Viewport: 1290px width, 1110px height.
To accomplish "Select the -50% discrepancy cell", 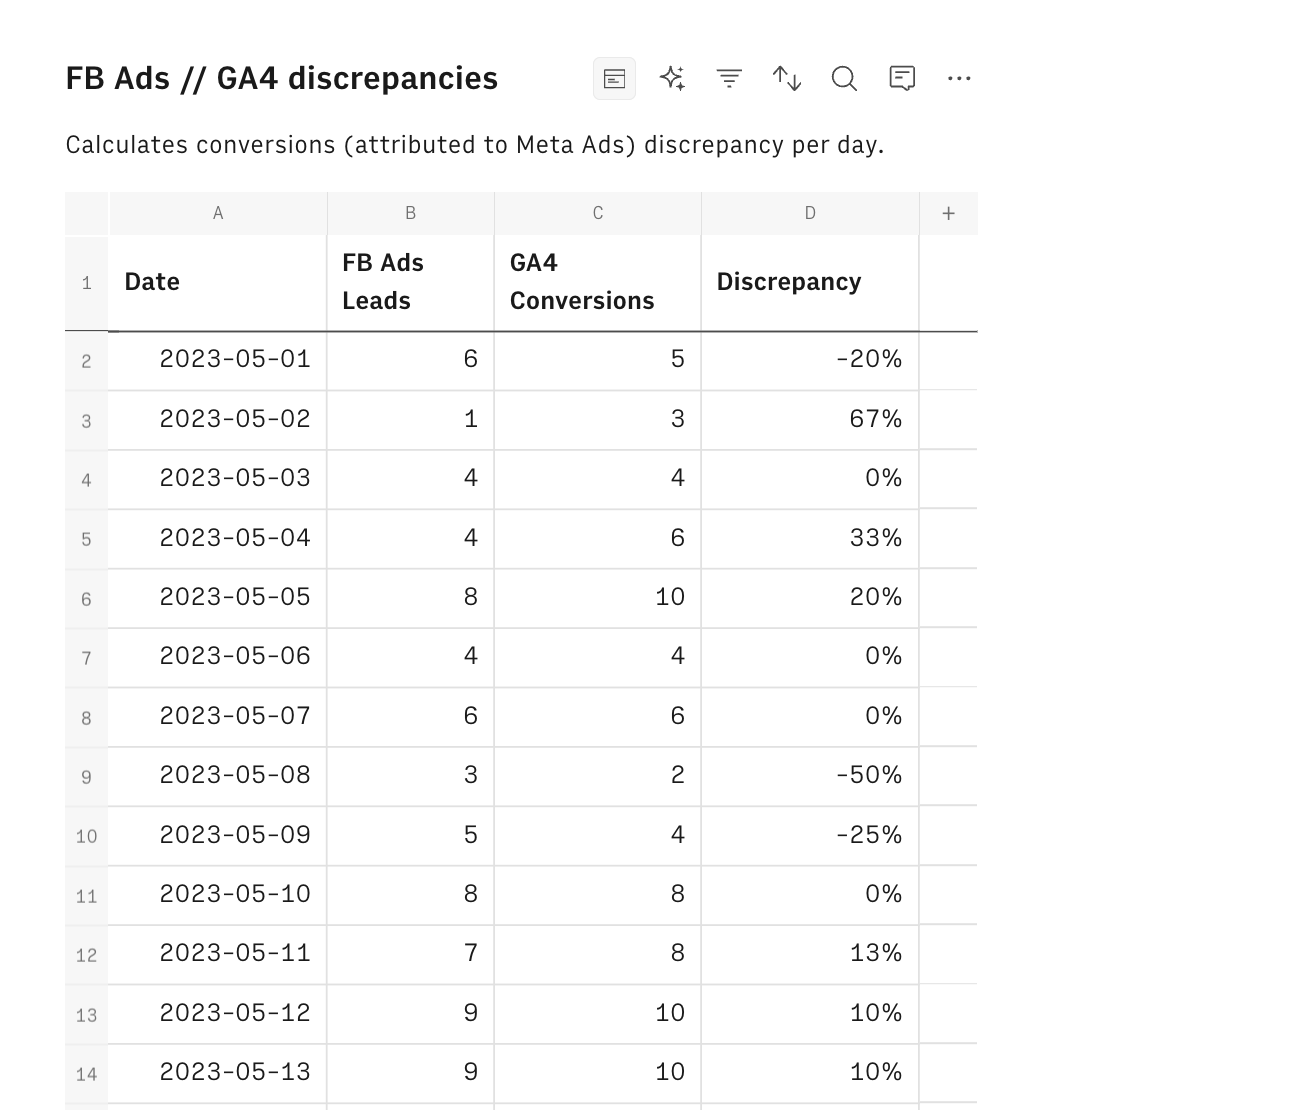I will point(810,776).
